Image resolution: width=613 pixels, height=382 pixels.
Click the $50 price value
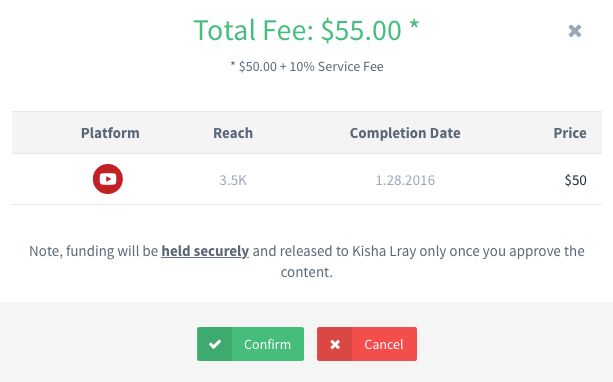pyautogui.click(x=575, y=180)
